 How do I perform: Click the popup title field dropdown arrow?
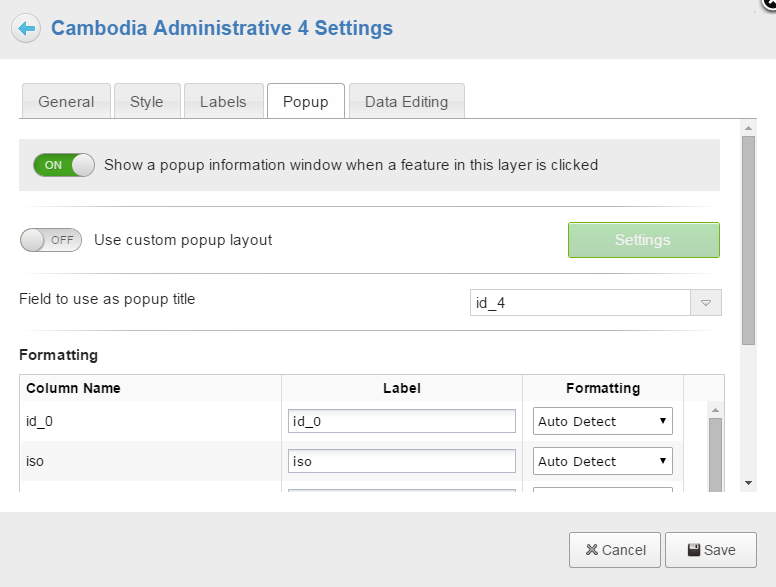click(706, 302)
